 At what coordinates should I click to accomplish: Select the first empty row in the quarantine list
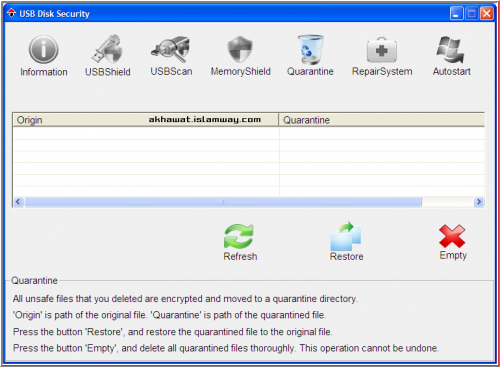point(249,134)
